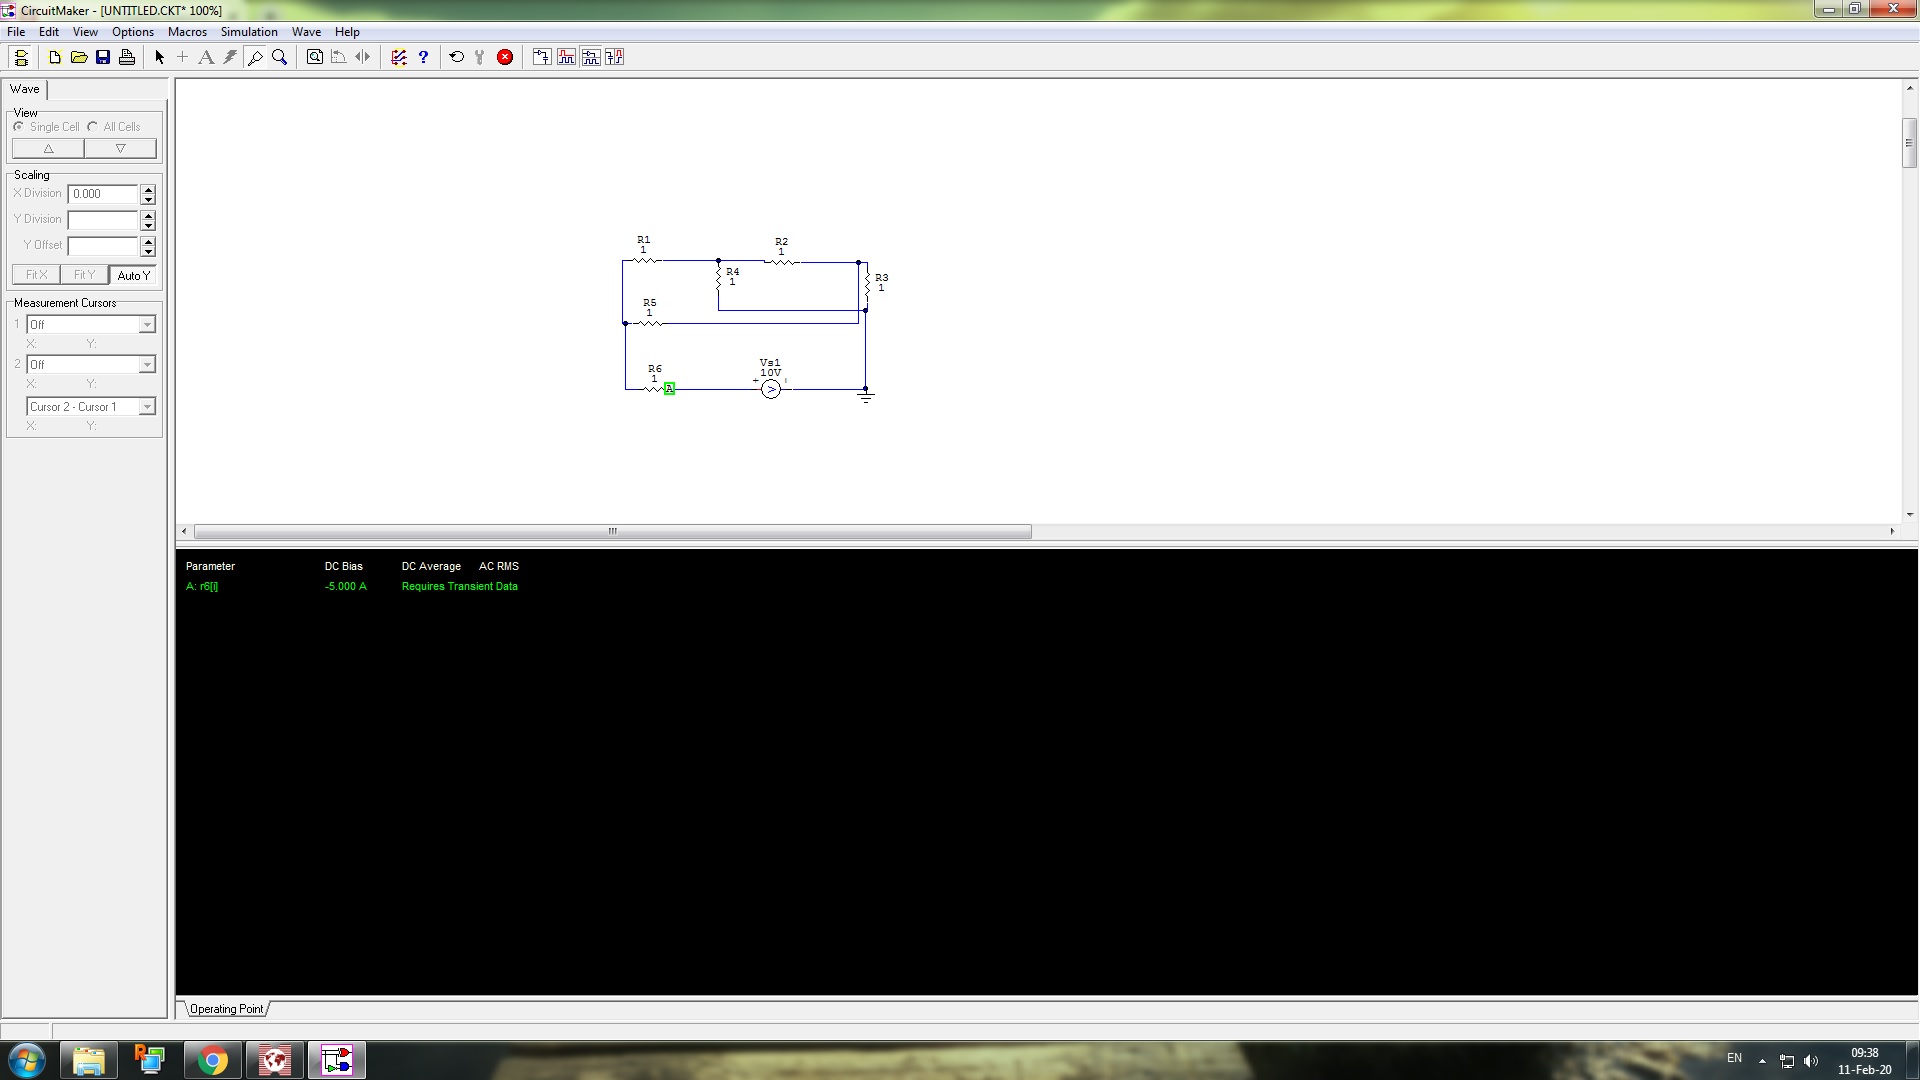Print the circuit
The width and height of the screenshot is (1920, 1080).
(x=127, y=57)
